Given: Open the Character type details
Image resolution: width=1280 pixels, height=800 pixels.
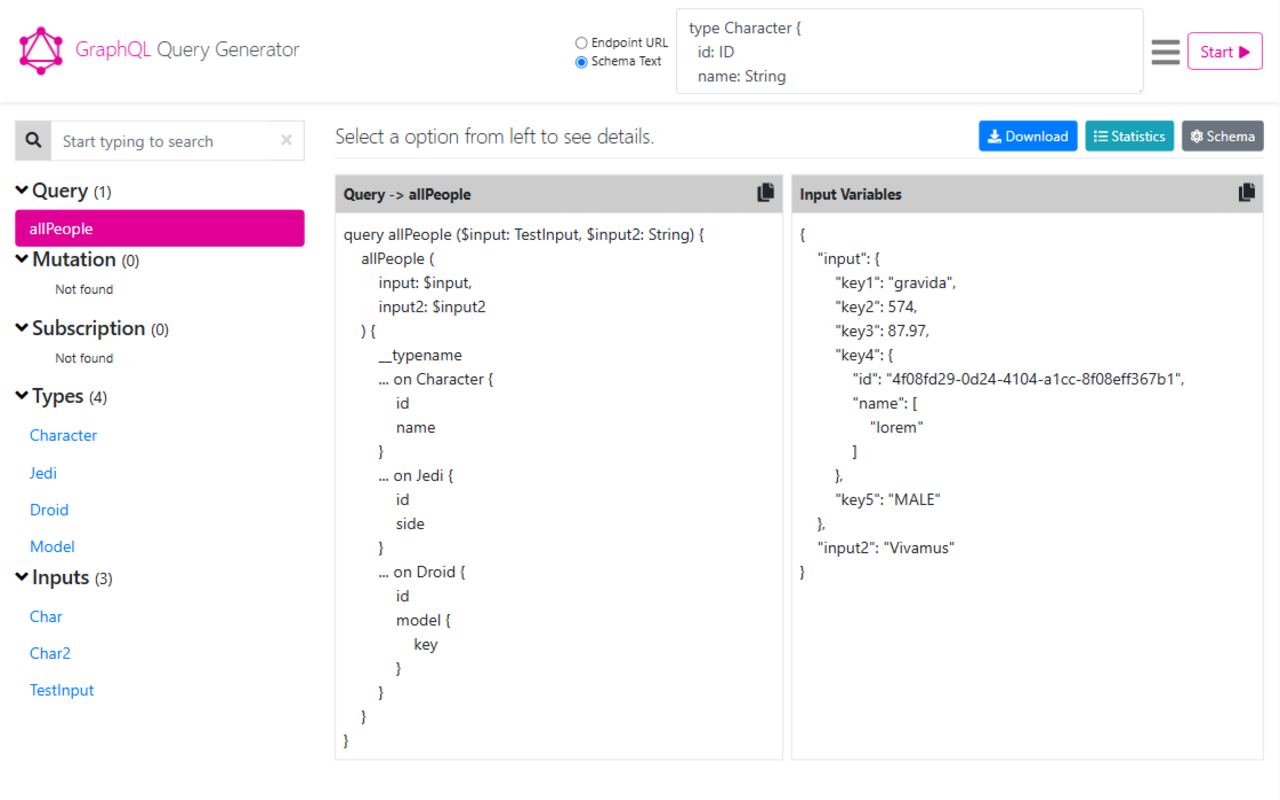Looking at the screenshot, I should click(x=63, y=435).
